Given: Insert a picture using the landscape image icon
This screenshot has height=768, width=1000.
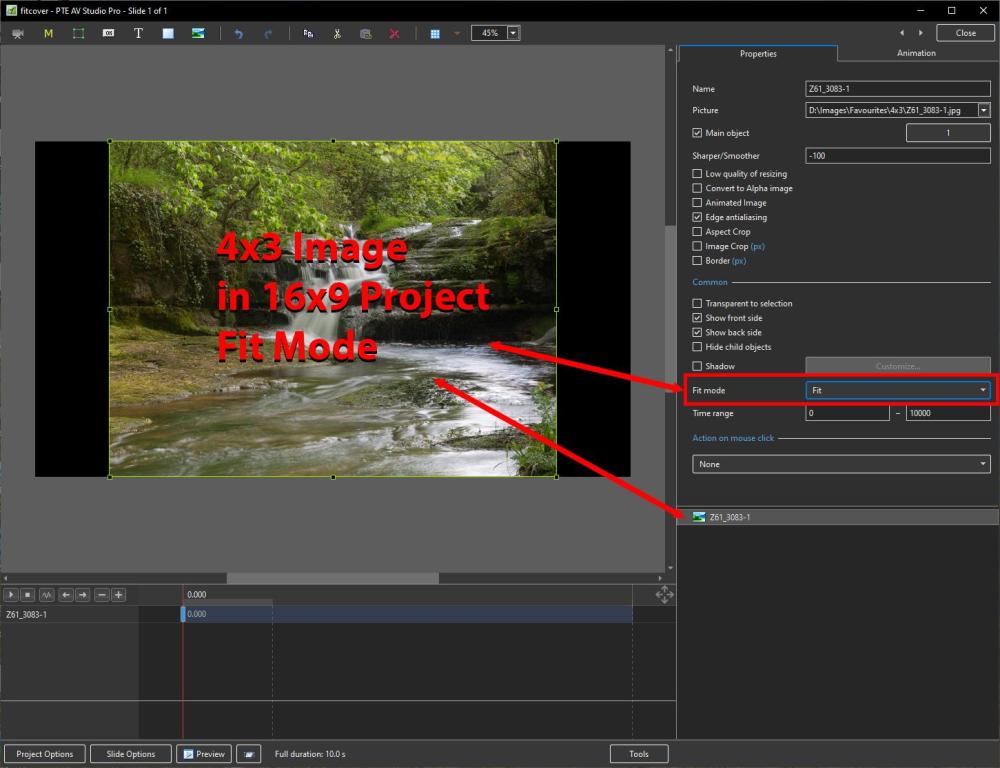Looking at the screenshot, I should tap(198, 33).
